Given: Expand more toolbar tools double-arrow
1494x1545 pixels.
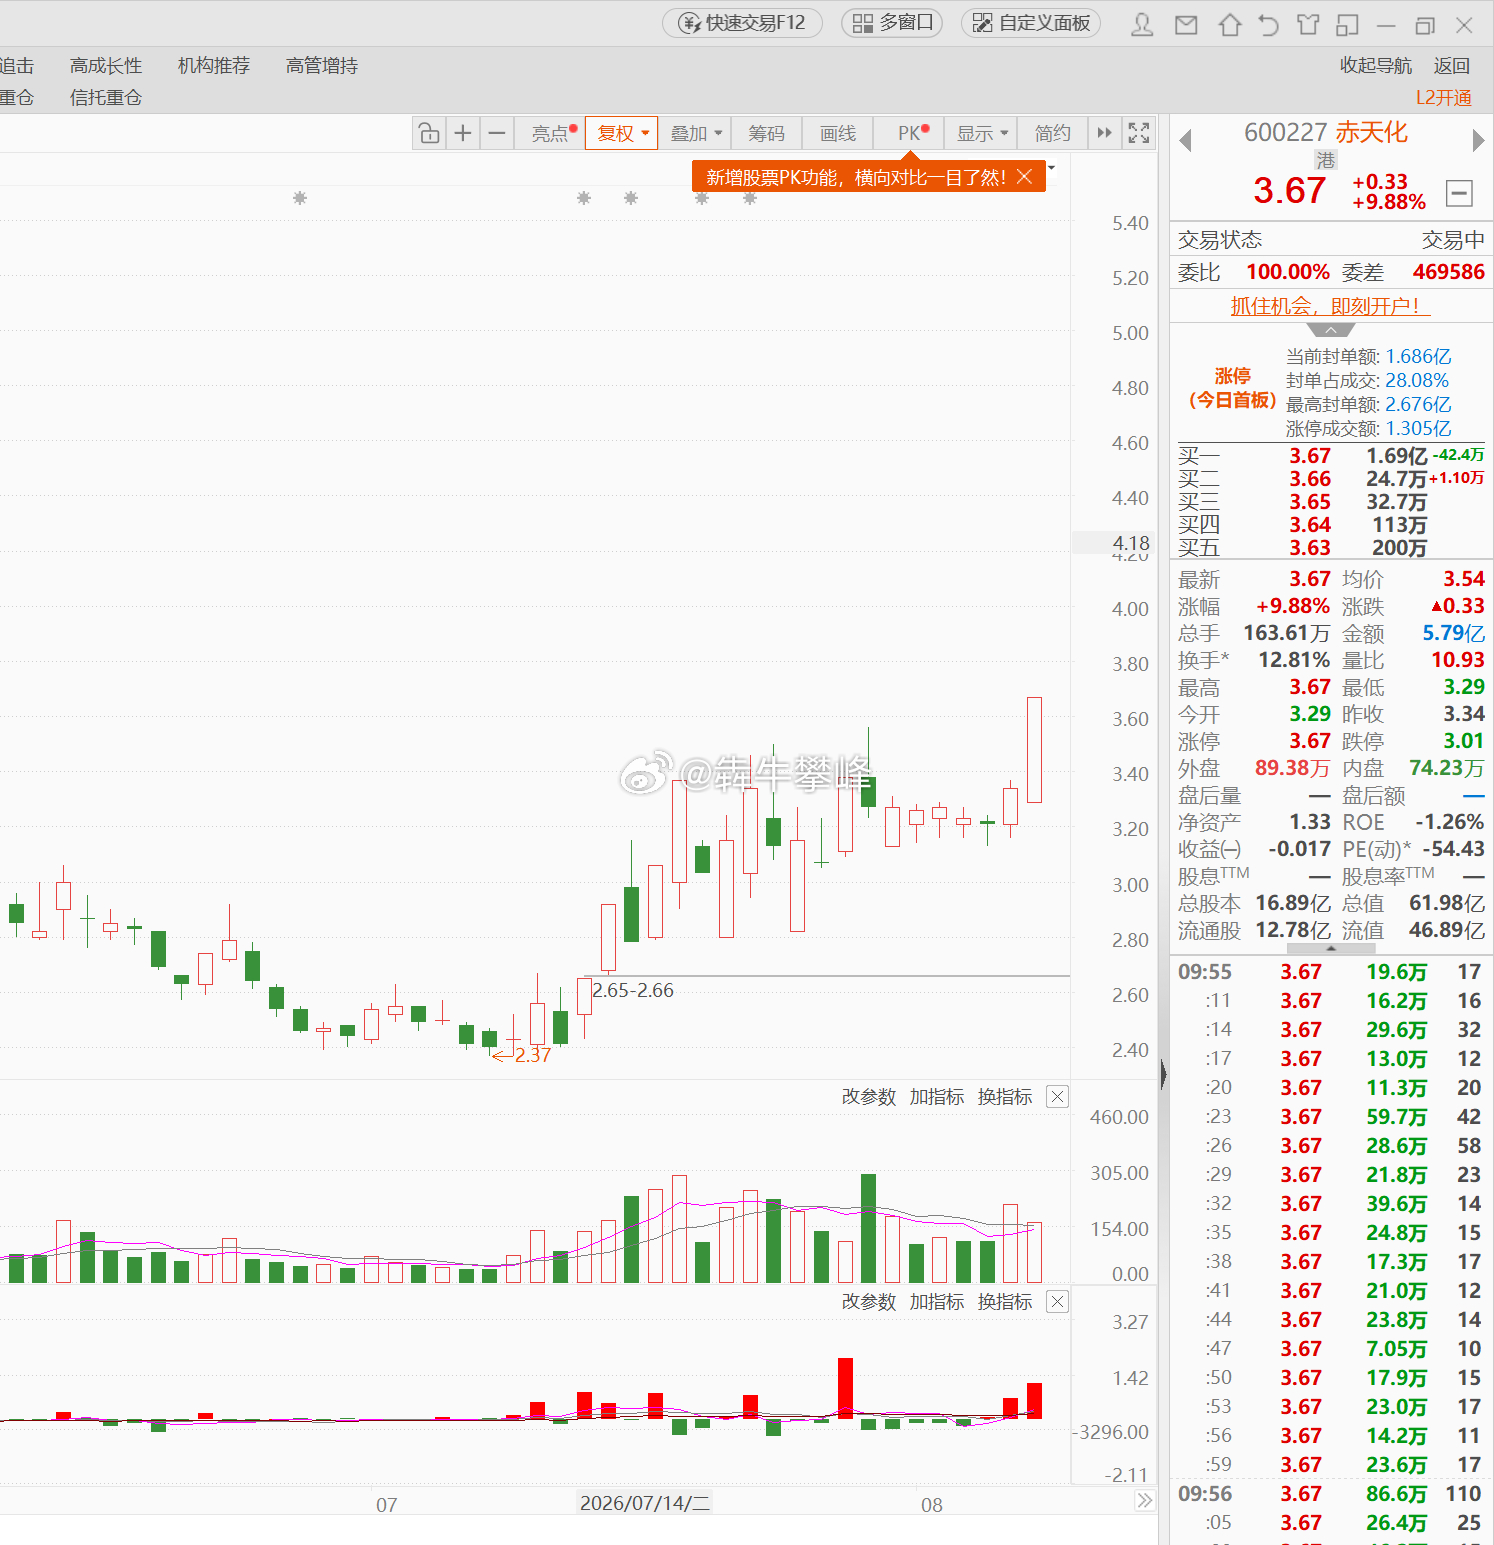Looking at the screenshot, I should 1104,133.
